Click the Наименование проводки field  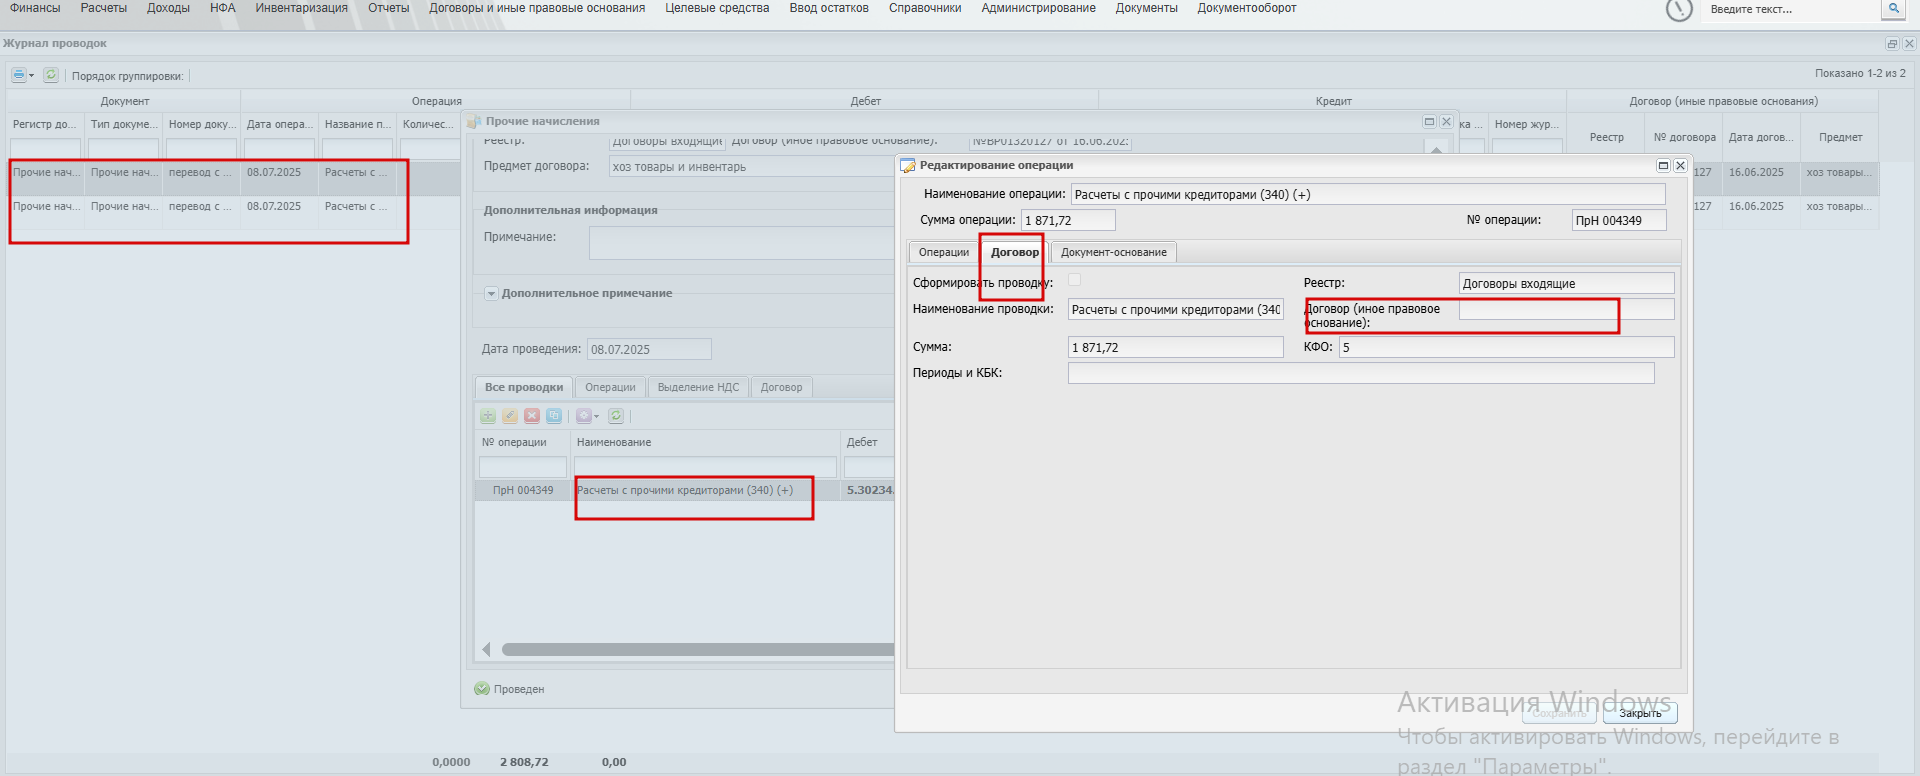point(1175,309)
